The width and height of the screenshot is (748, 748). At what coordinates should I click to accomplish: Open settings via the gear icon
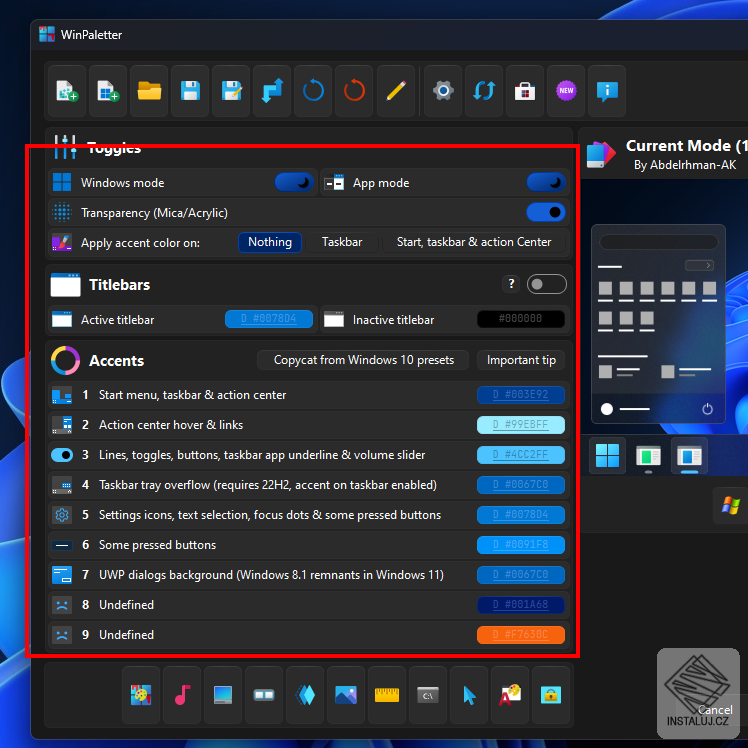click(x=443, y=91)
